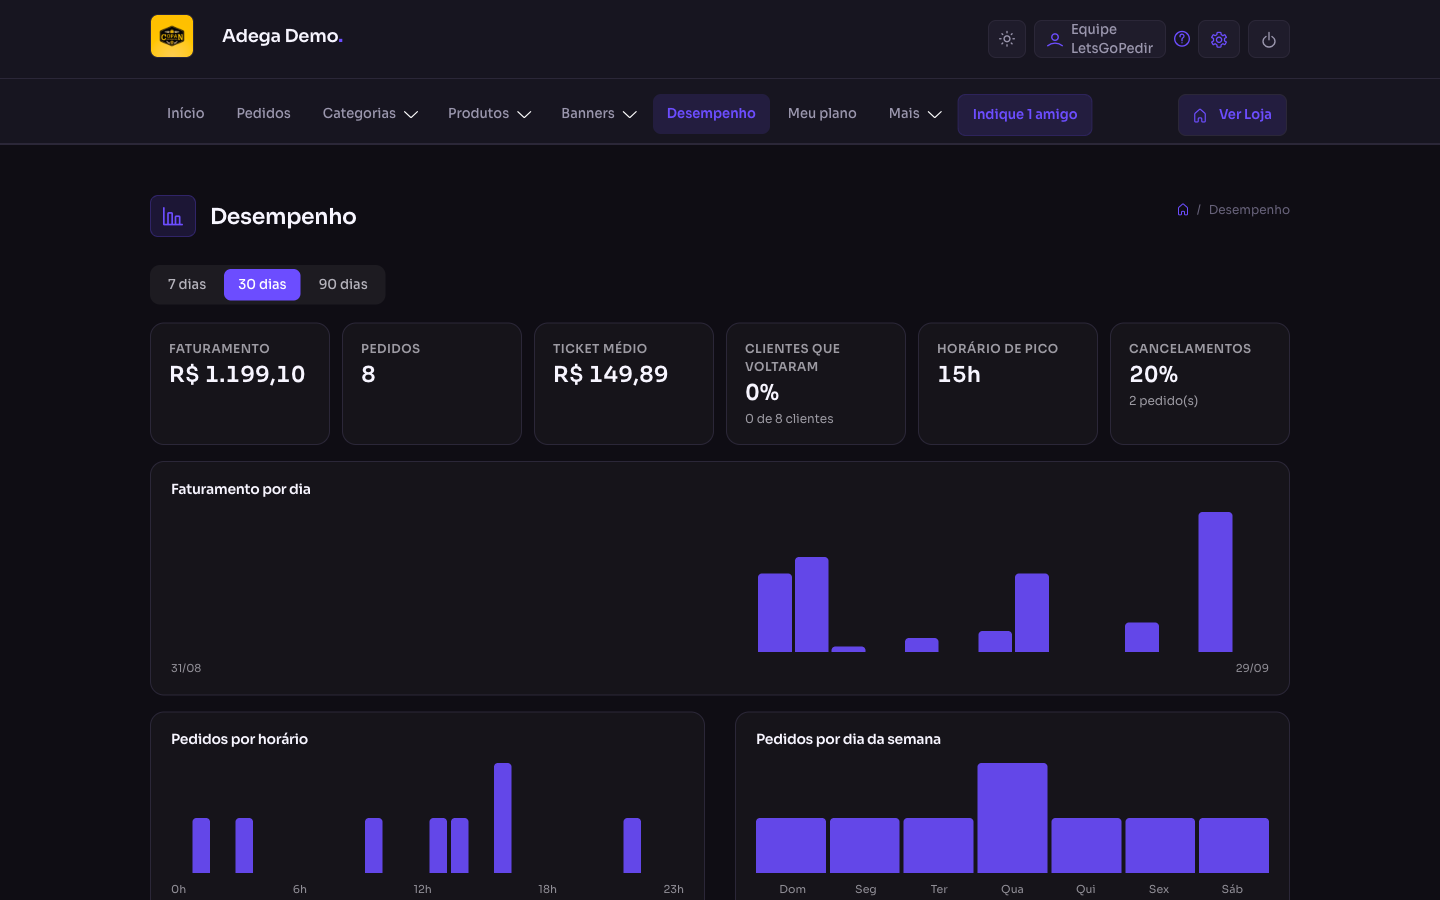Expand the Categorias dropdown
Screen dimensions: 1440x900
370,114
